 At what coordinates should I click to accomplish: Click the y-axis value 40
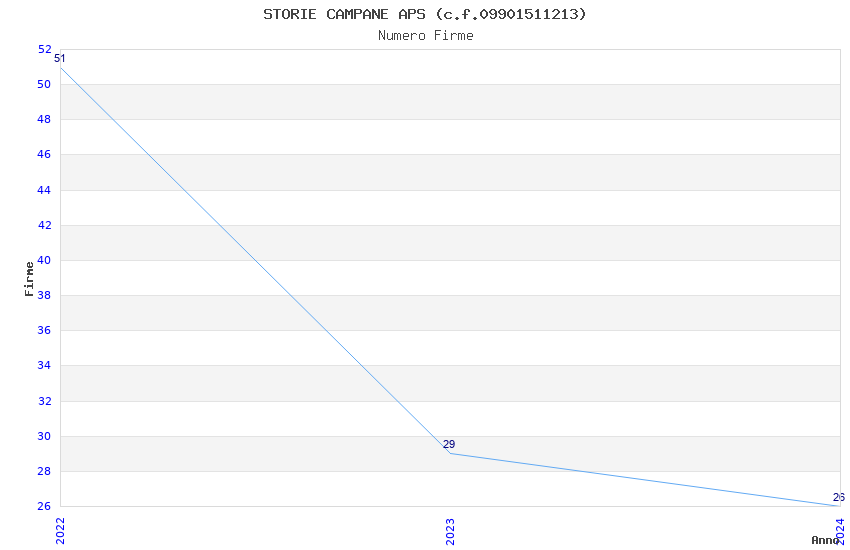(x=44, y=260)
